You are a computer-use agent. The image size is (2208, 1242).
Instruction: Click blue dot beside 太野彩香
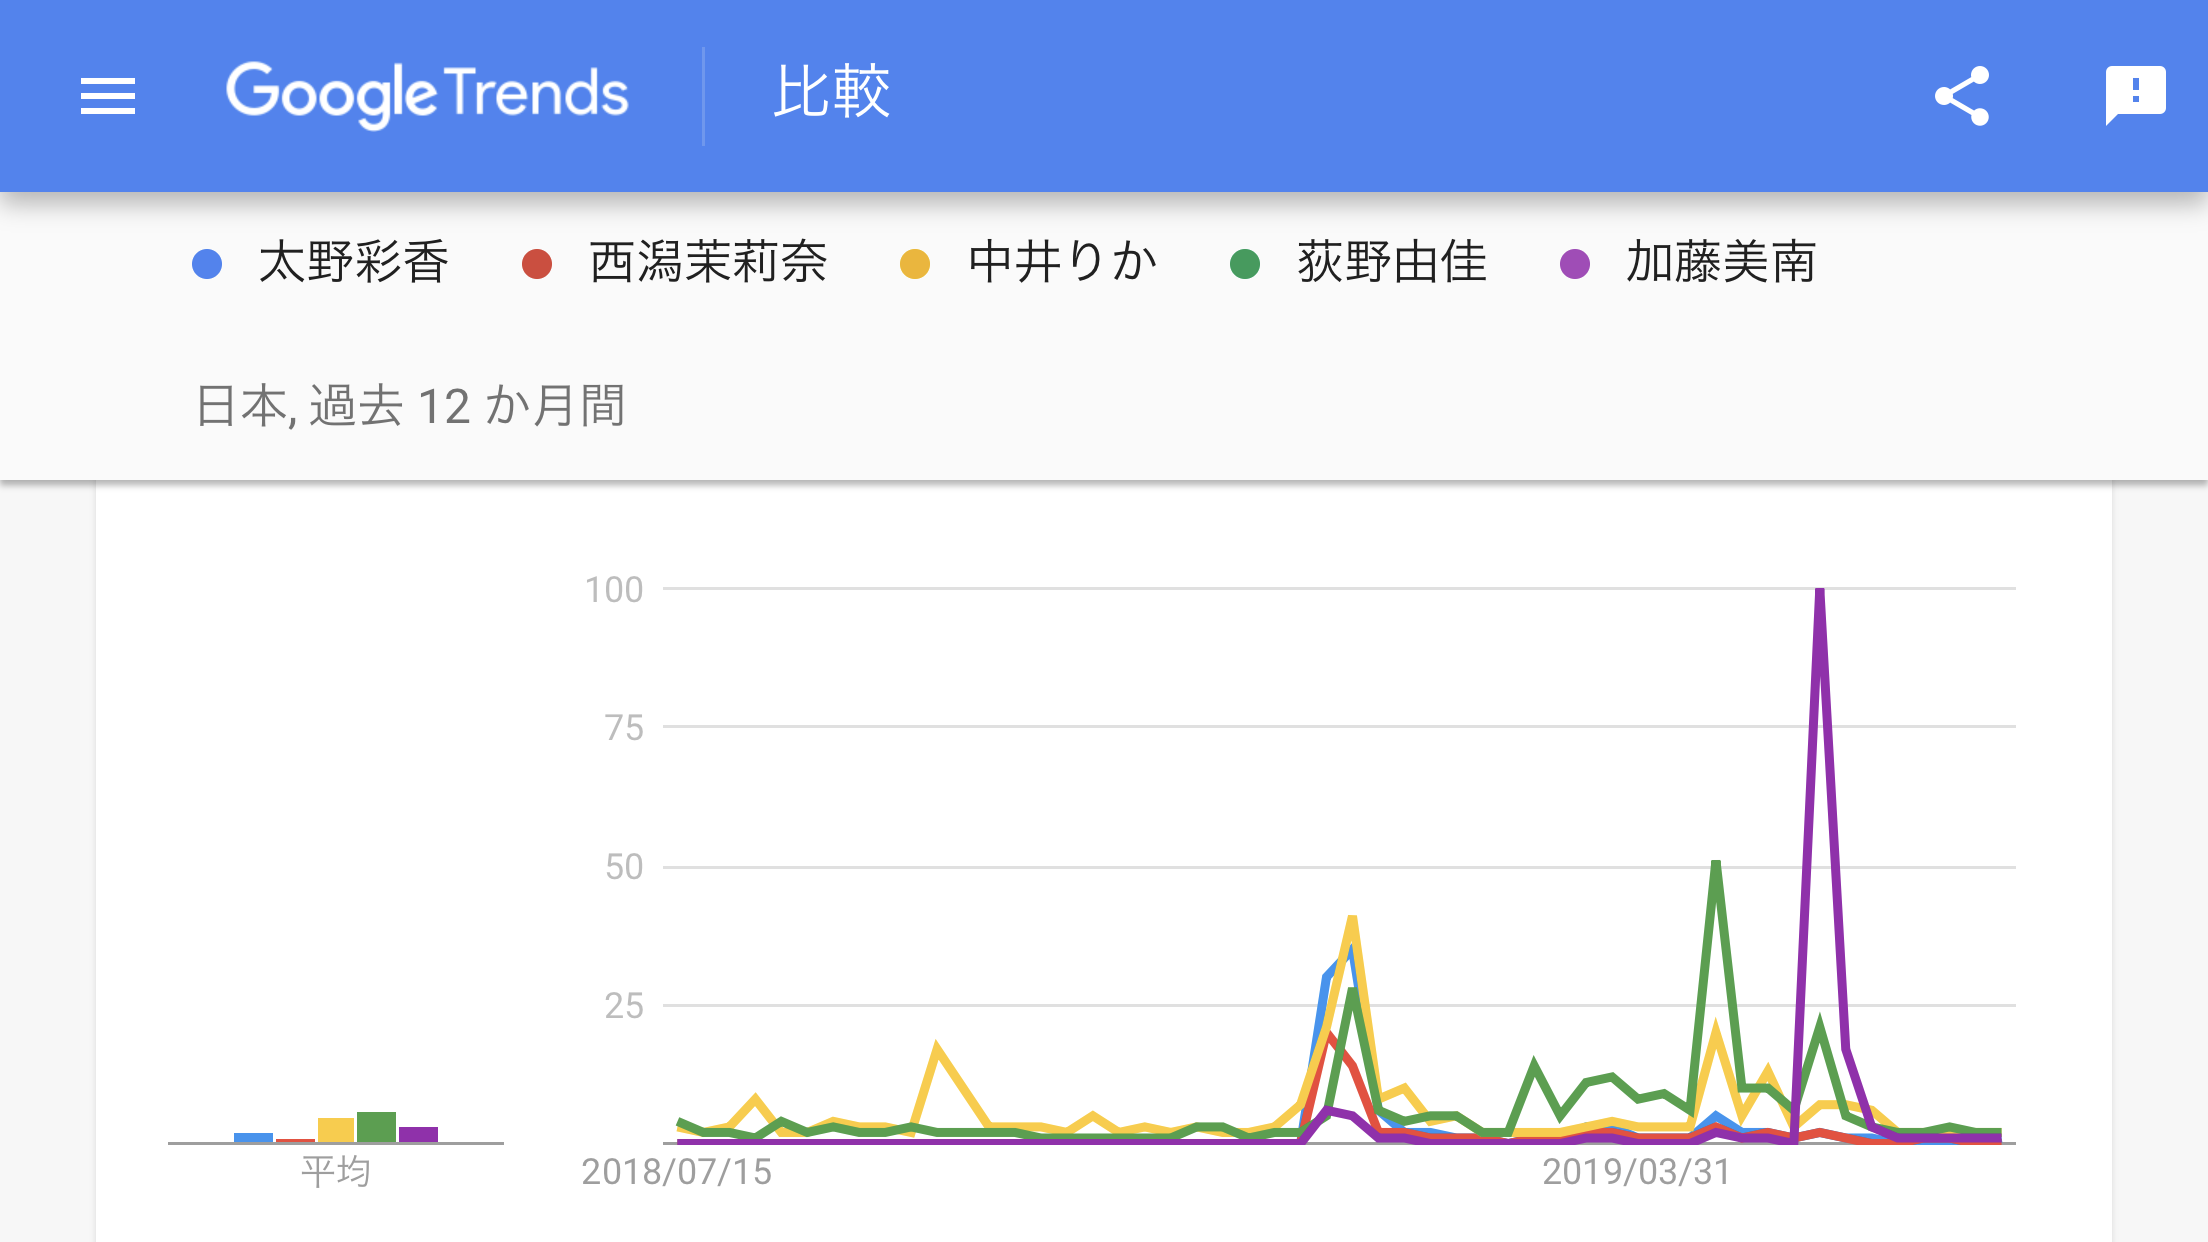(x=207, y=264)
